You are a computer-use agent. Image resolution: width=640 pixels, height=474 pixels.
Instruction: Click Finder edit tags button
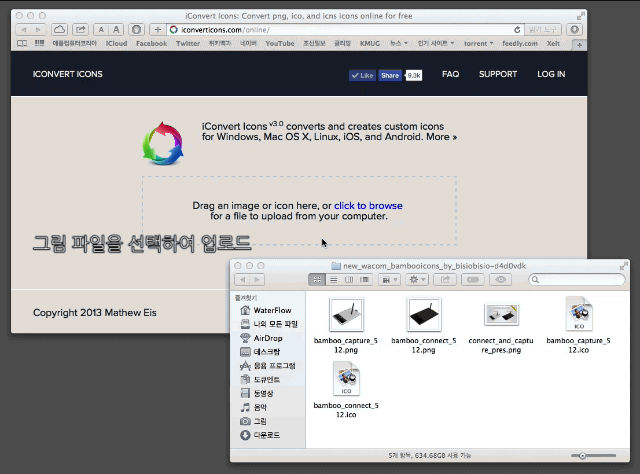click(x=473, y=280)
